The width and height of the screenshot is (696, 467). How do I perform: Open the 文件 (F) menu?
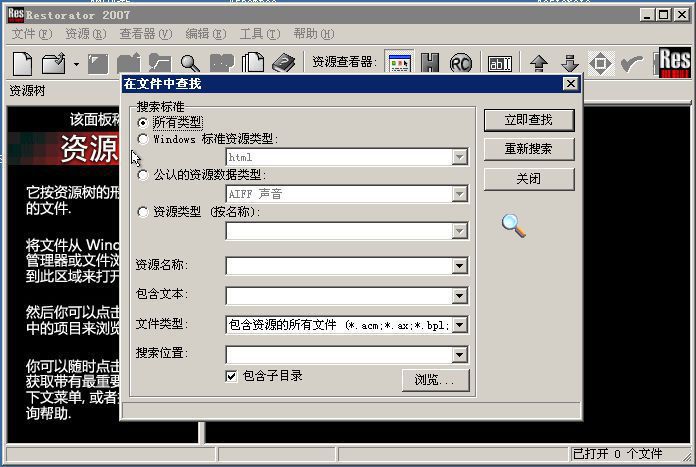click(32, 34)
